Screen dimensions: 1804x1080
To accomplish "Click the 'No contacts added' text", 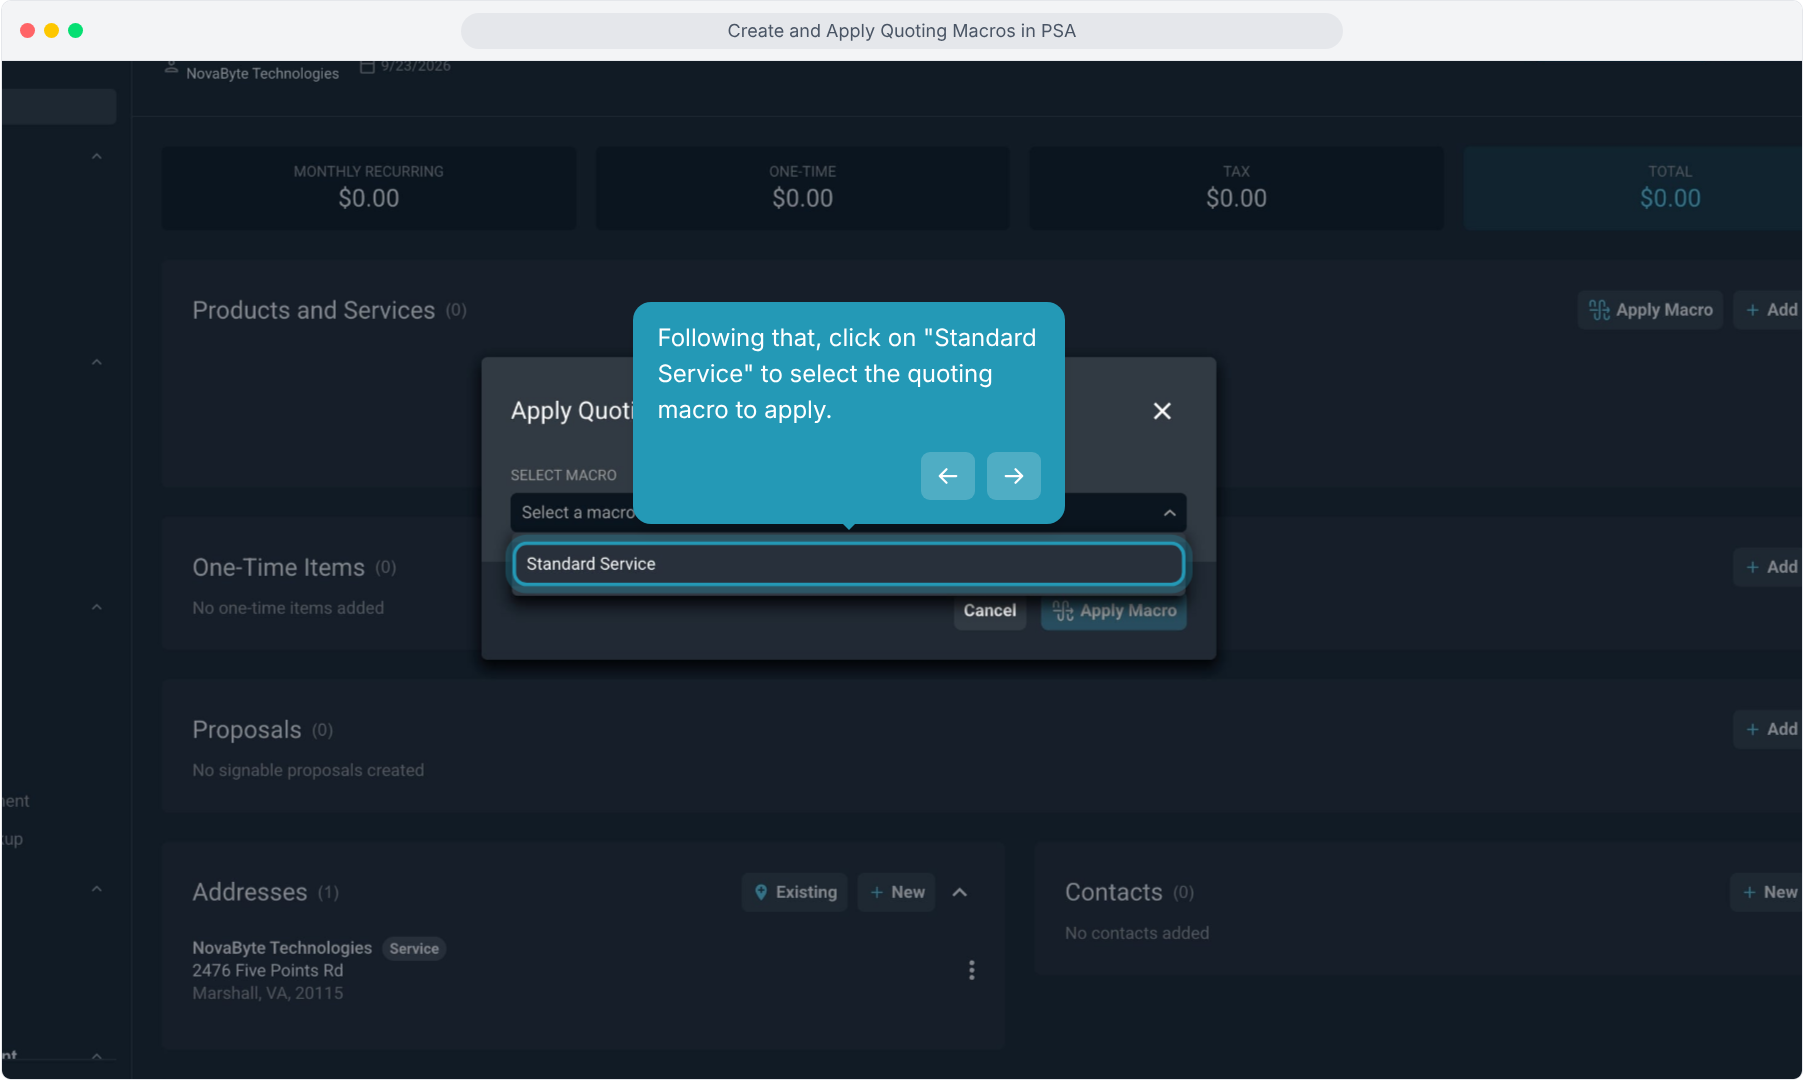I will (x=1137, y=933).
